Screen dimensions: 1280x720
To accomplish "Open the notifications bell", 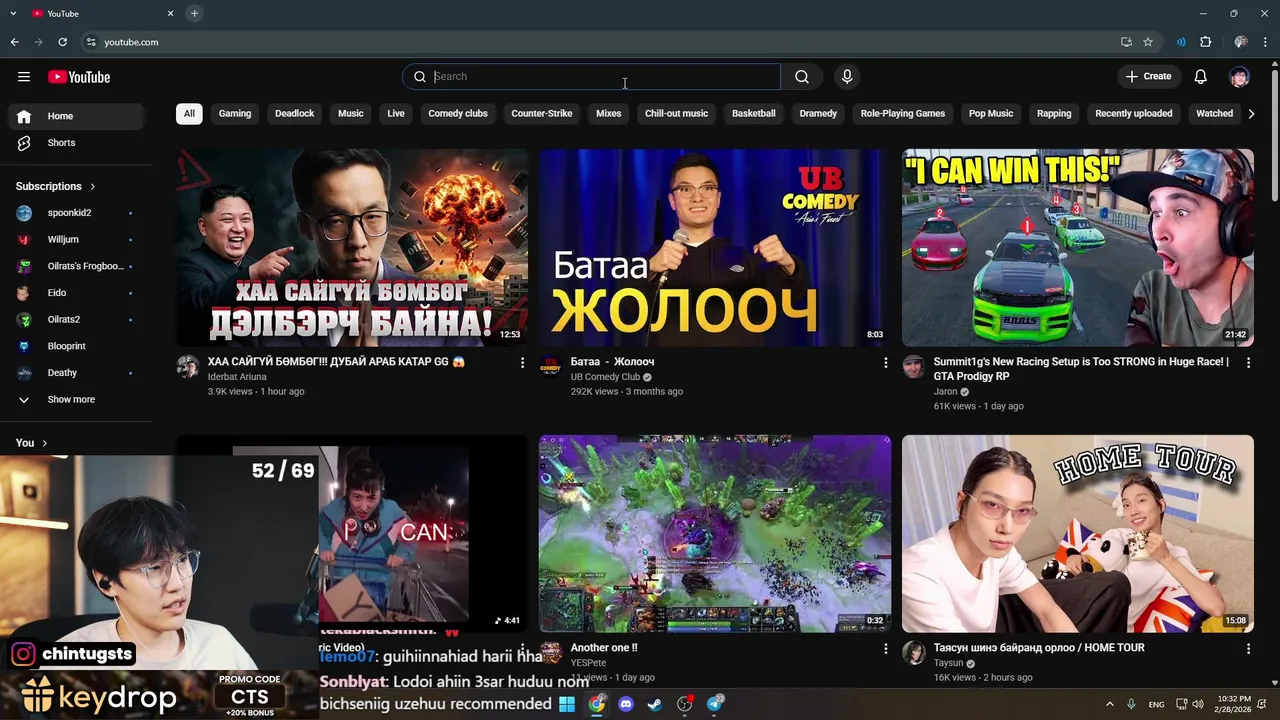I will 1201,77.
